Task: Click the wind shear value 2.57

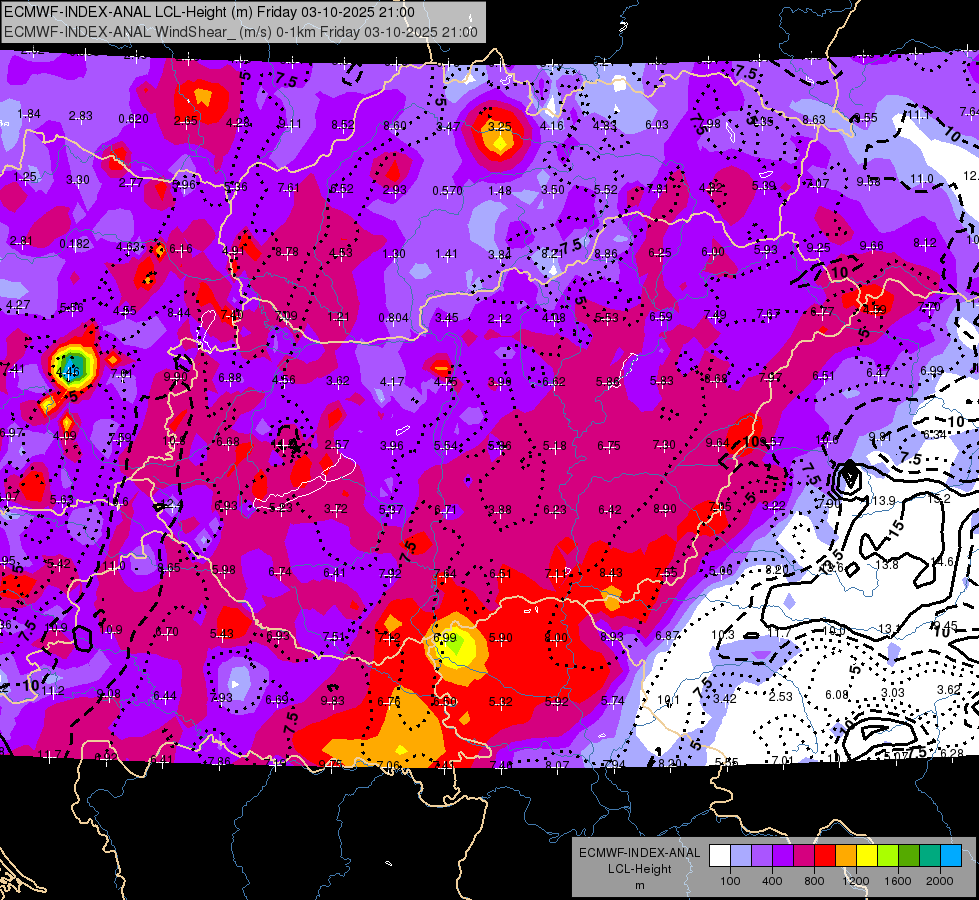Action: (337, 444)
